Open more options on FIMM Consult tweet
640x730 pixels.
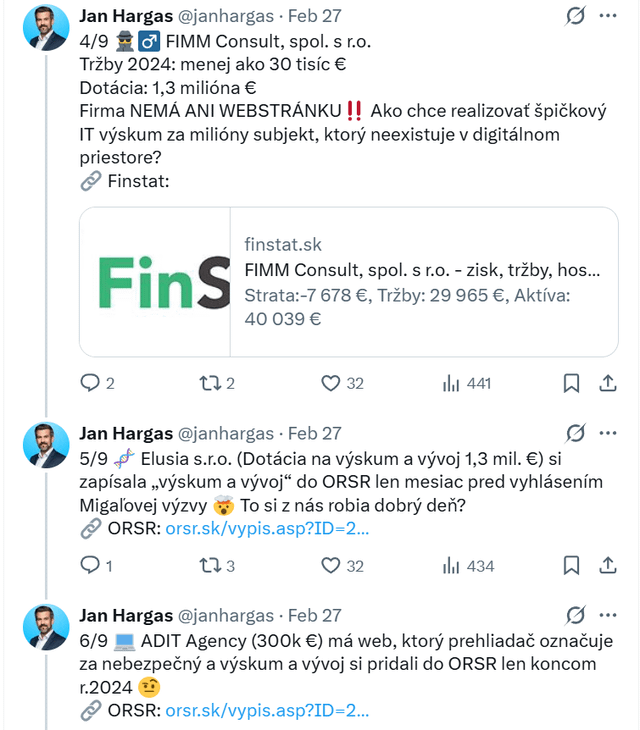[x=607, y=16]
